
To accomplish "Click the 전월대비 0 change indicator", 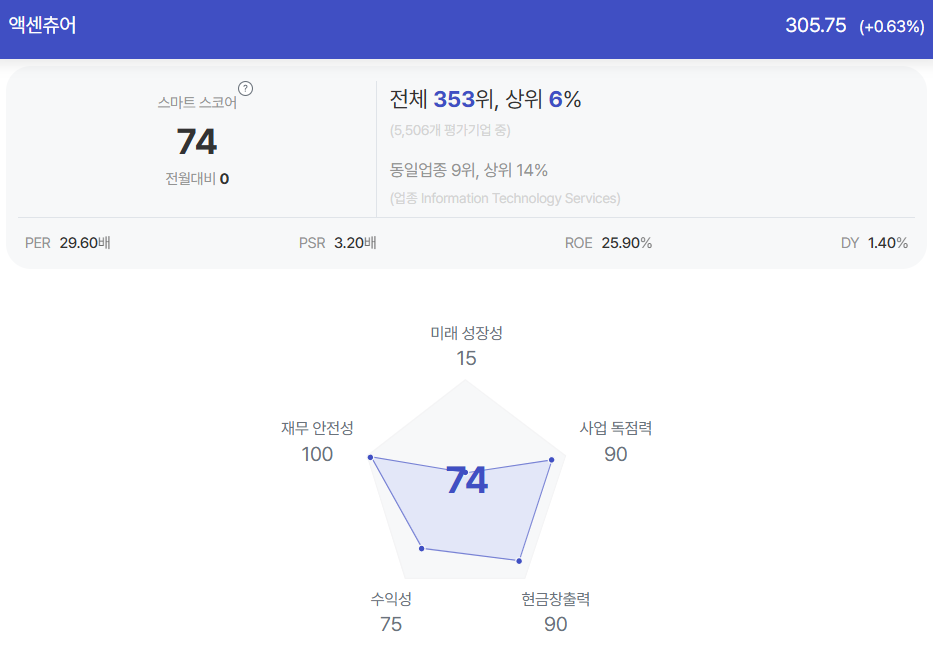I will pos(197,179).
